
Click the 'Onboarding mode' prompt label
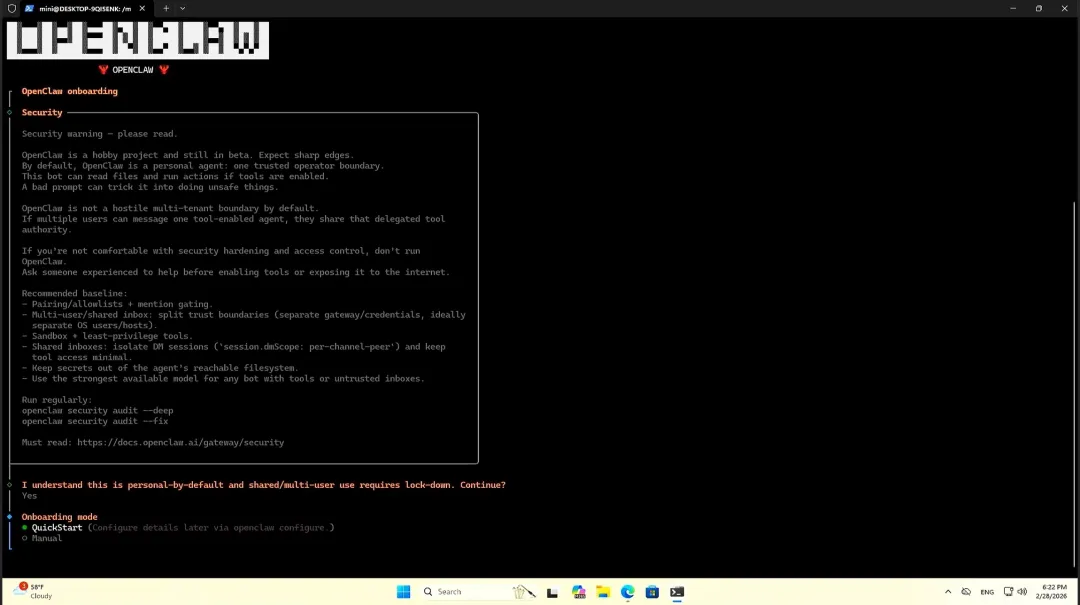[x=59, y=517]
